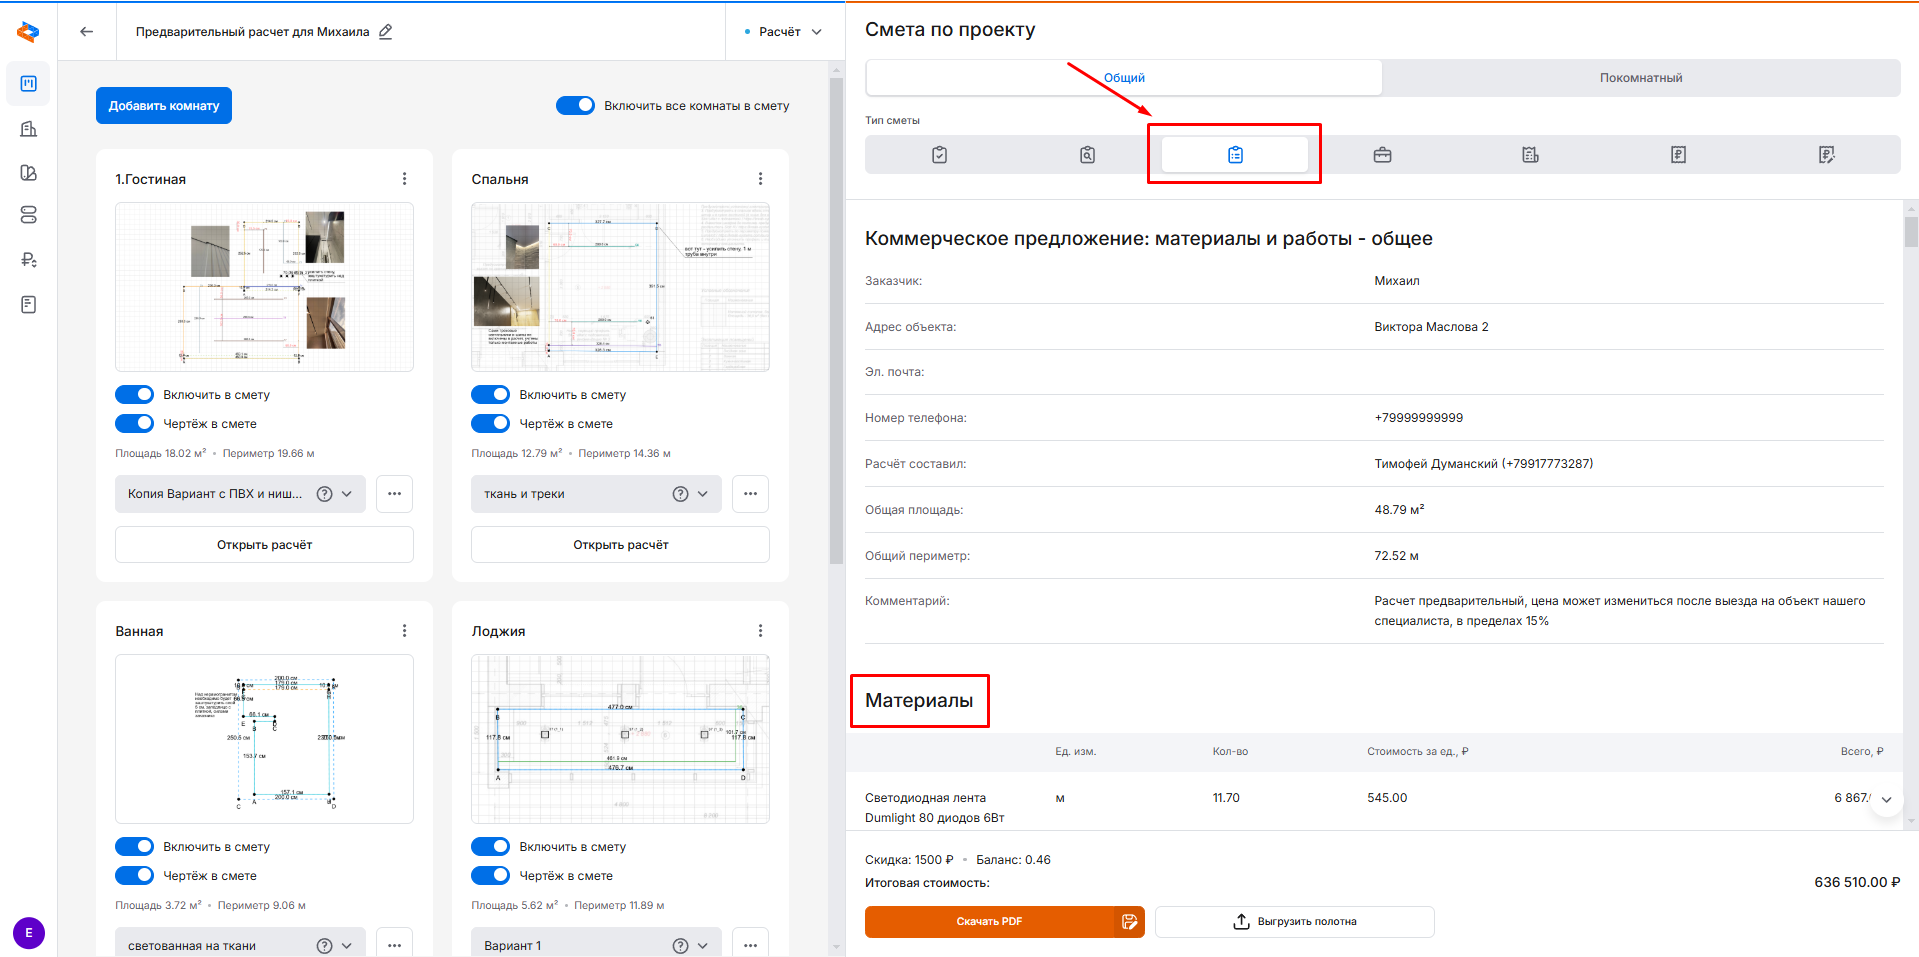Click the back arrow icon

(87, 32)
